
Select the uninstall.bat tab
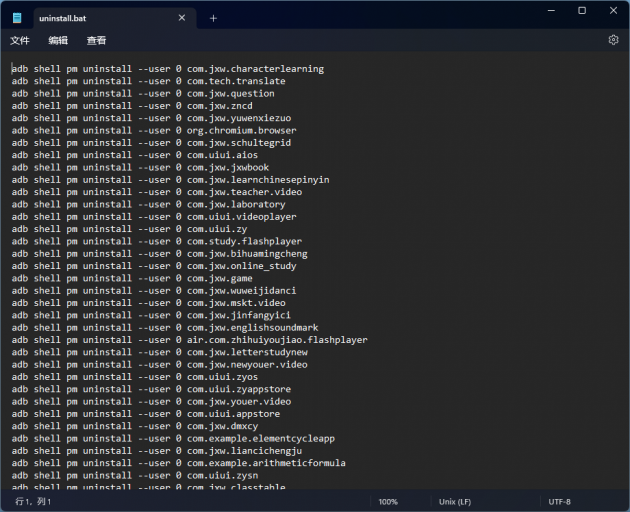(90, 18)
